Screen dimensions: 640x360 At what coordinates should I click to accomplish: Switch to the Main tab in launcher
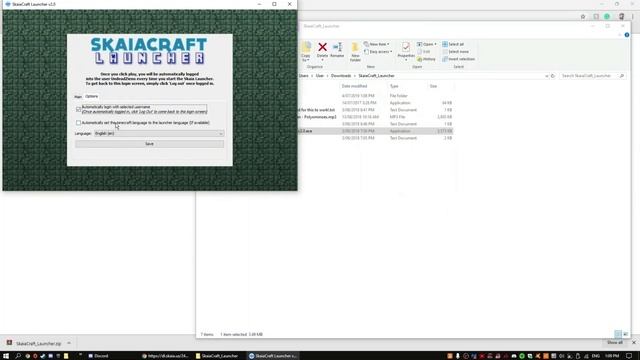coord(78,97)
